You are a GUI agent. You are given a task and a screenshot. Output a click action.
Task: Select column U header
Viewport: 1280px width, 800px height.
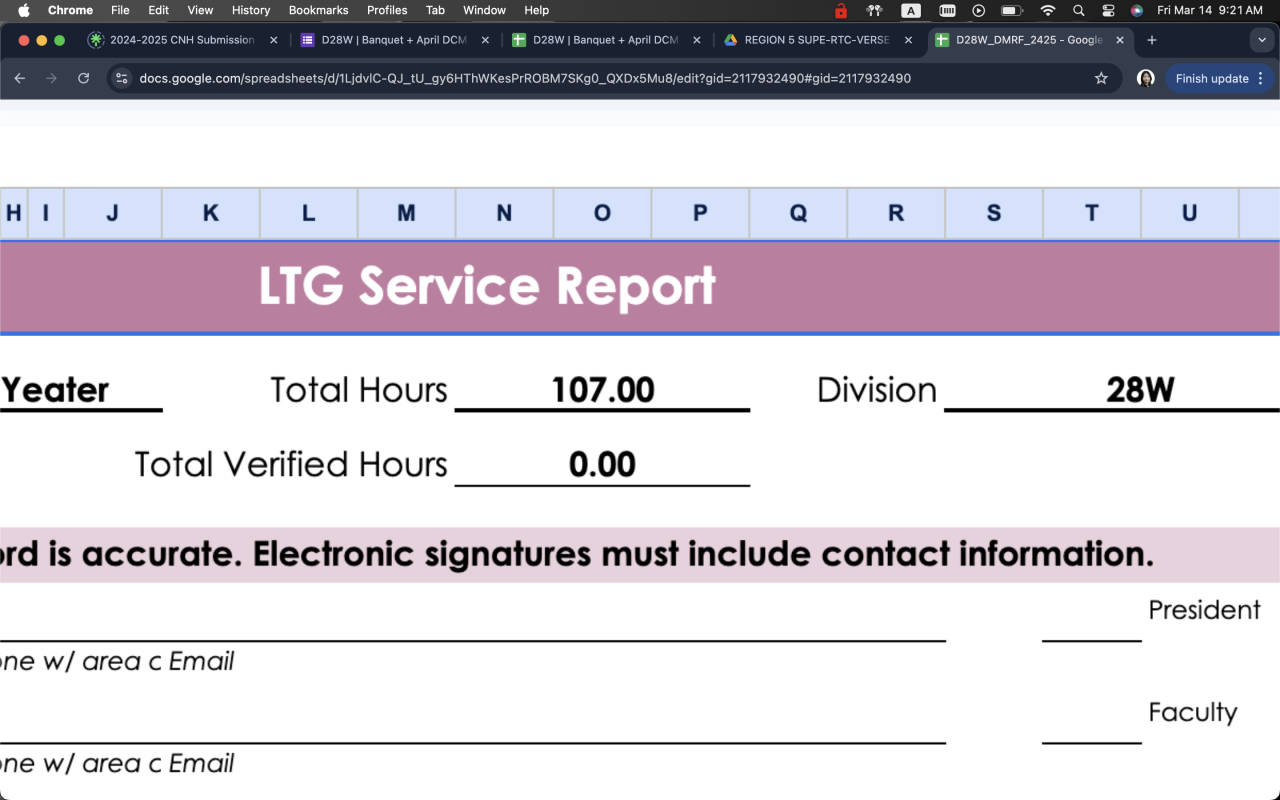click(x=1190, y=213)
